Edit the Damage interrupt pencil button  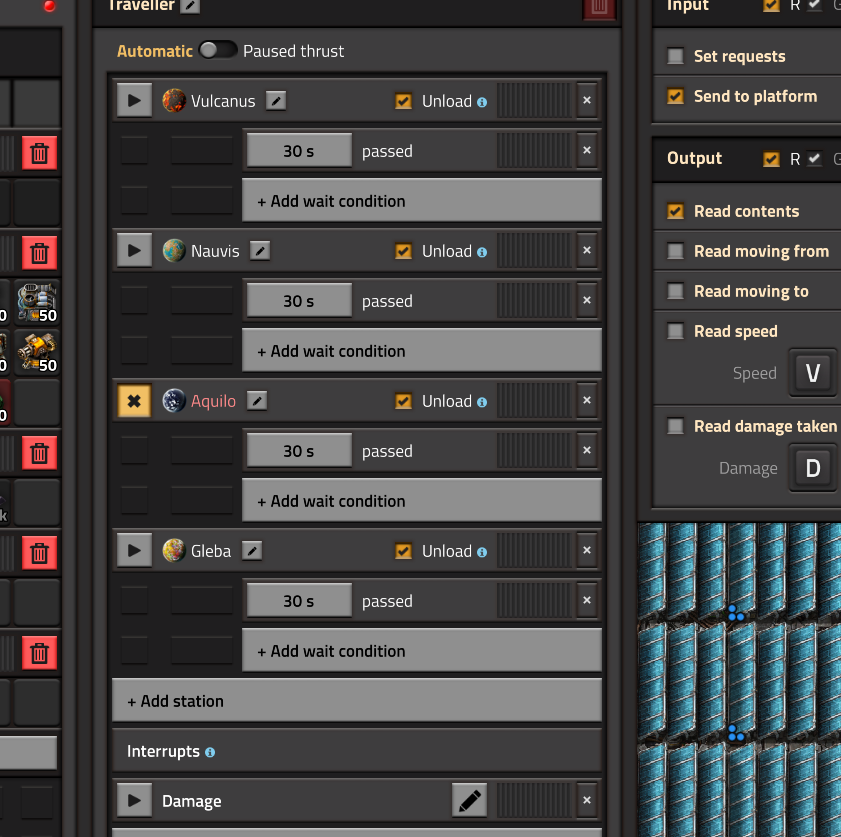tap(469, 800)
